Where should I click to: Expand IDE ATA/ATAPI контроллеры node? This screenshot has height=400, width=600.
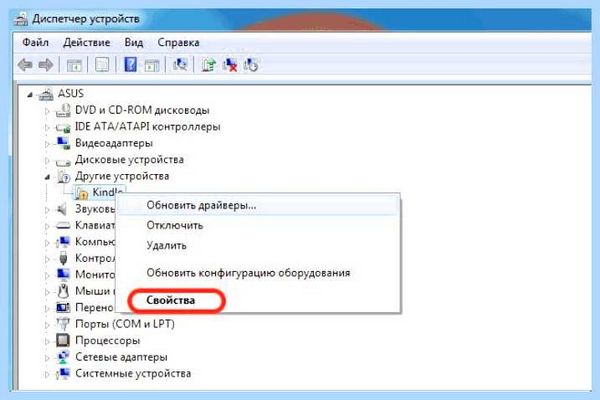[x=47, y=128]
